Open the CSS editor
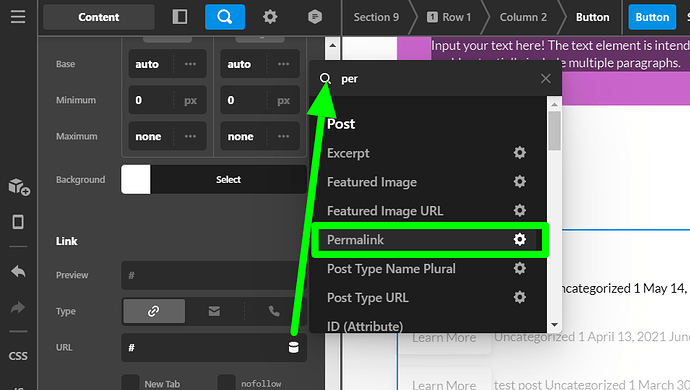The height and width of the screenshot is (390, 690). click(18, 356)
